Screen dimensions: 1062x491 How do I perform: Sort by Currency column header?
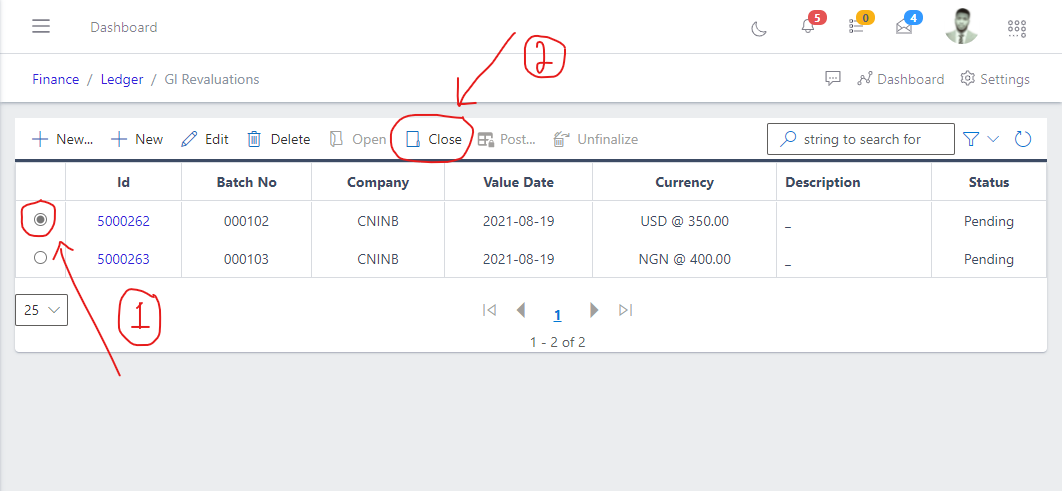[x=684, y=182]
